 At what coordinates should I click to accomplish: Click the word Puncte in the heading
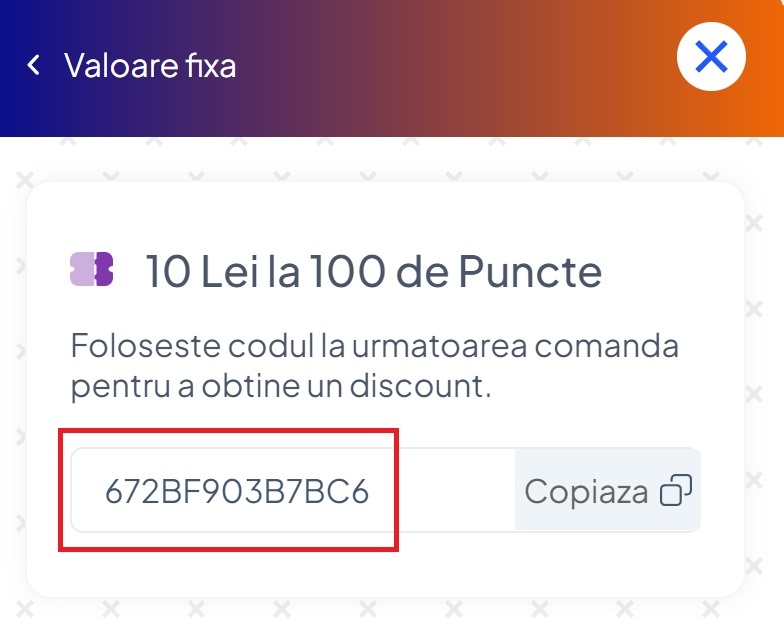530,271
